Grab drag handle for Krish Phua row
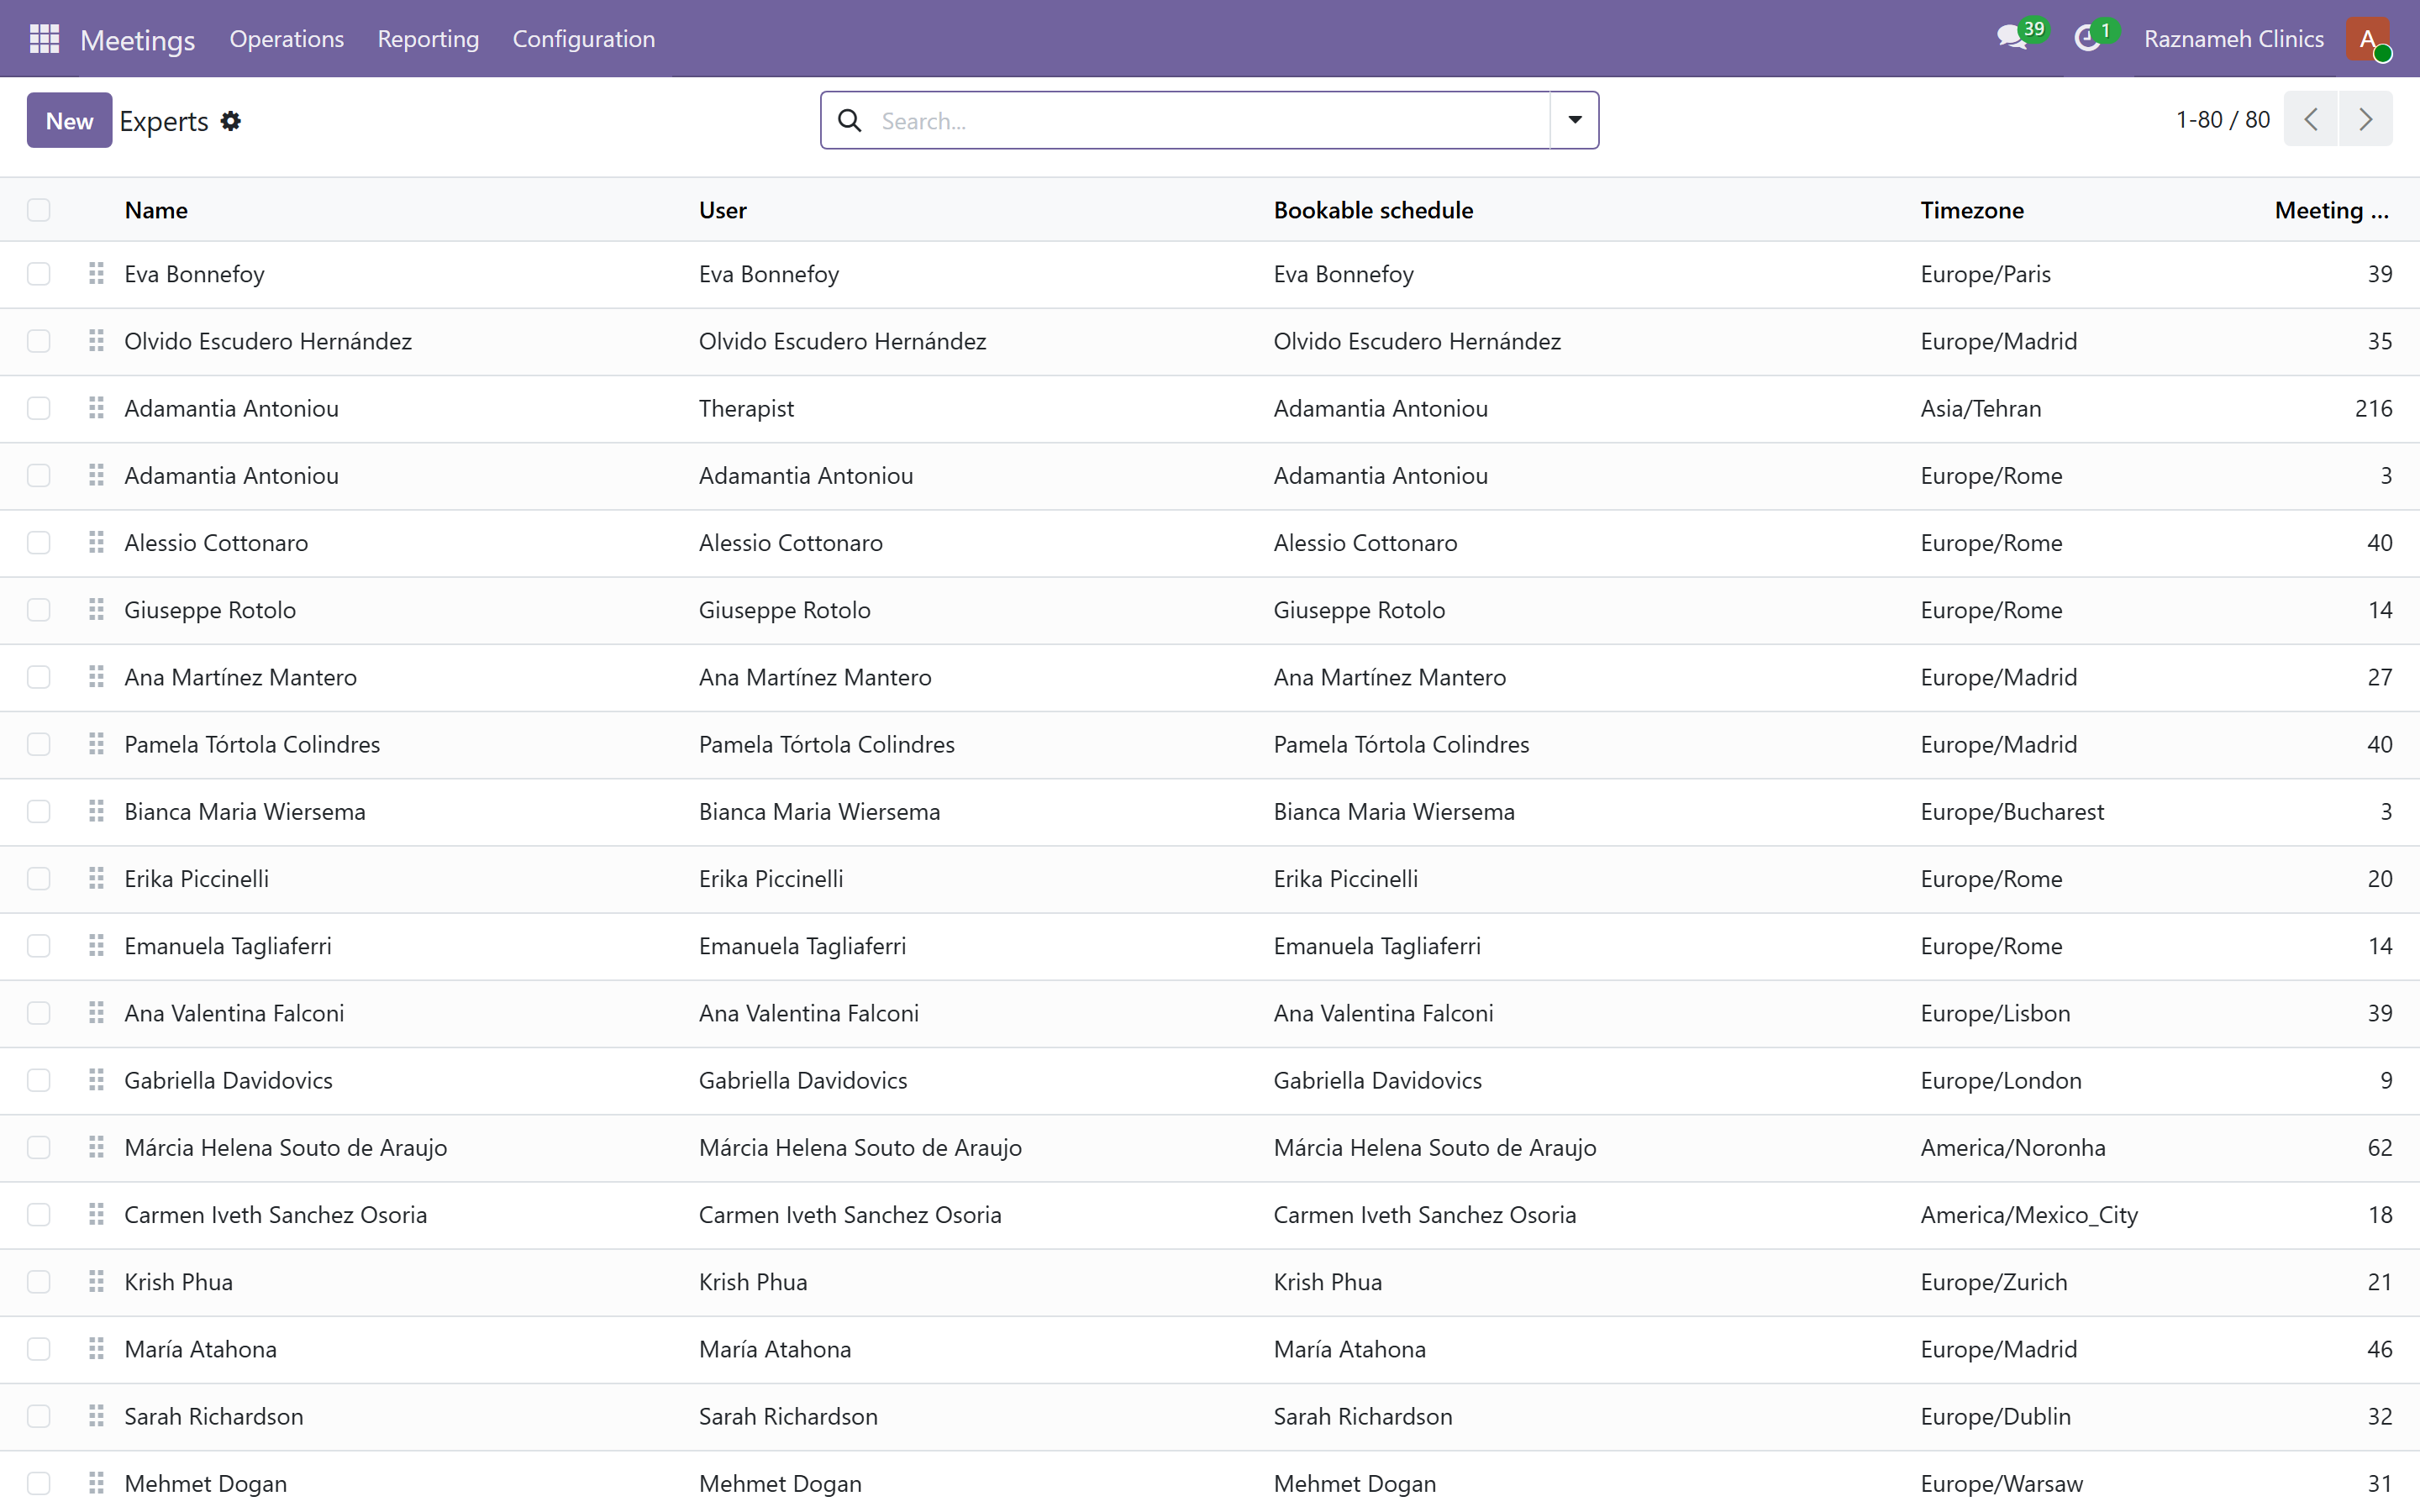 (96, 1281)
